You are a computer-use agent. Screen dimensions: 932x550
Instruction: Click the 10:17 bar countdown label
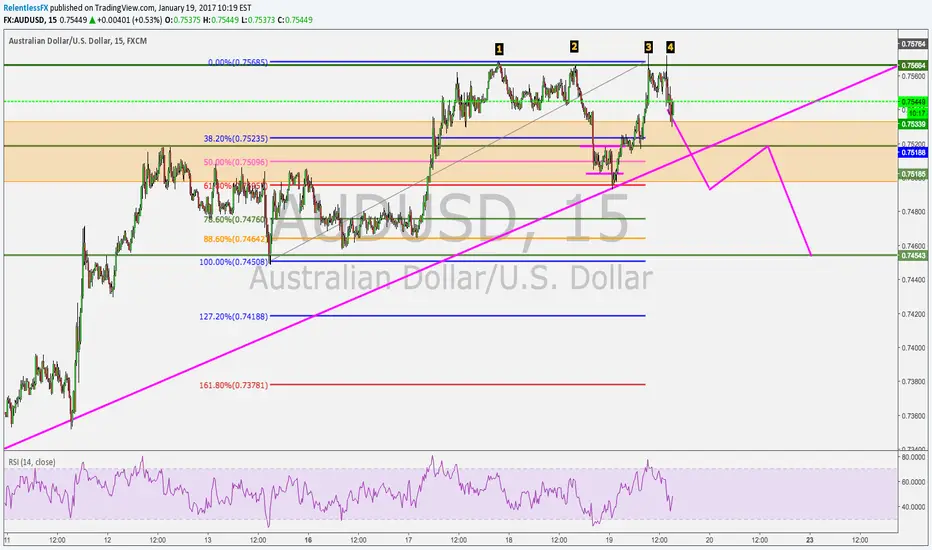[917, 113]
